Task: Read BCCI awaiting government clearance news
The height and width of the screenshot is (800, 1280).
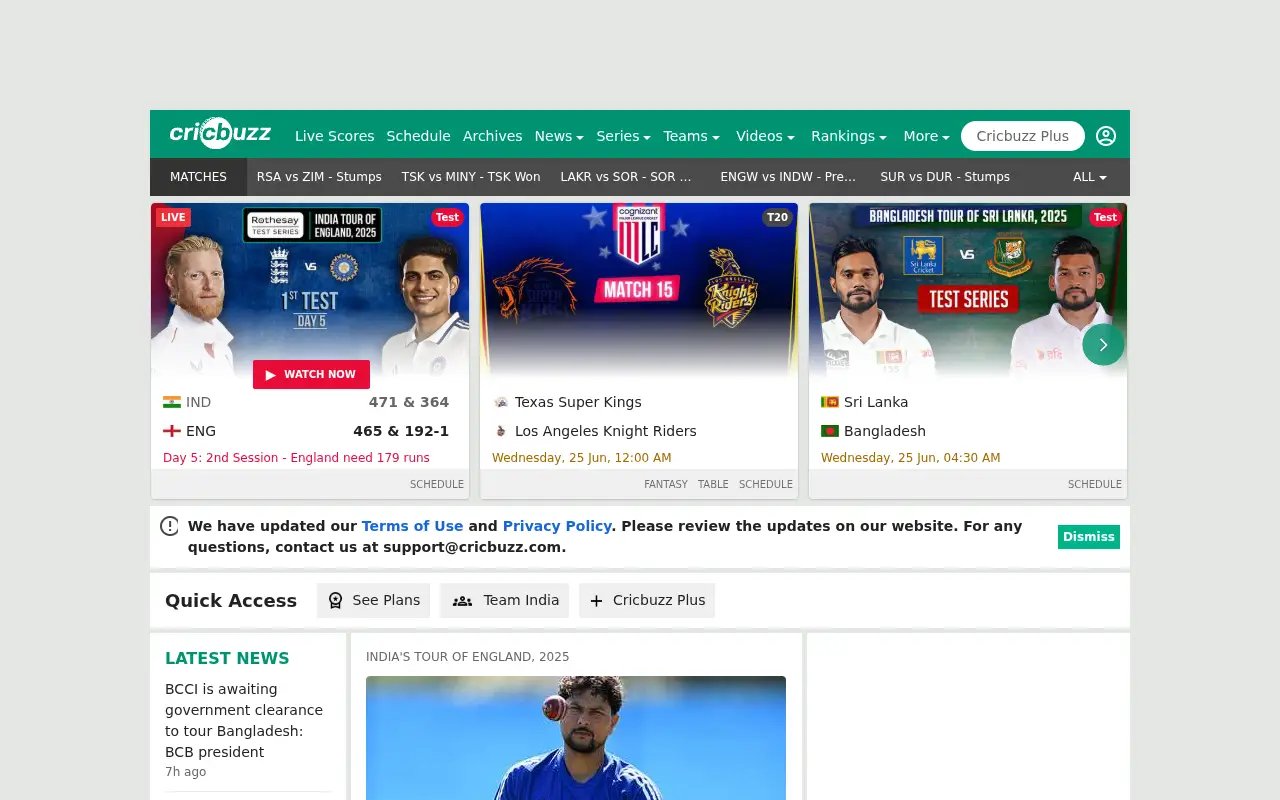Action: [244, 720]
